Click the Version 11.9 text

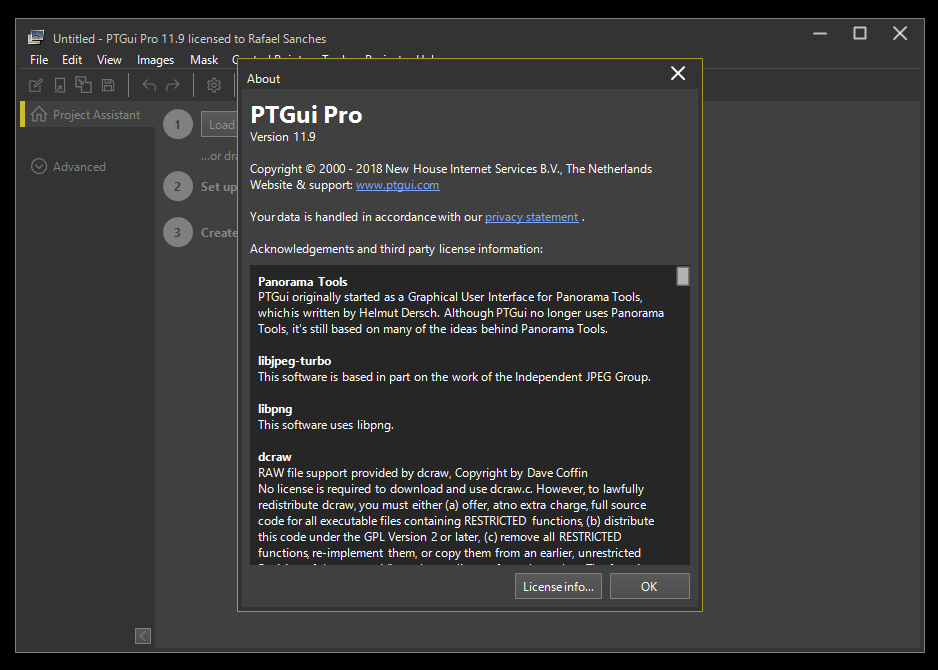pyautogui.click(x=282, y=137)
